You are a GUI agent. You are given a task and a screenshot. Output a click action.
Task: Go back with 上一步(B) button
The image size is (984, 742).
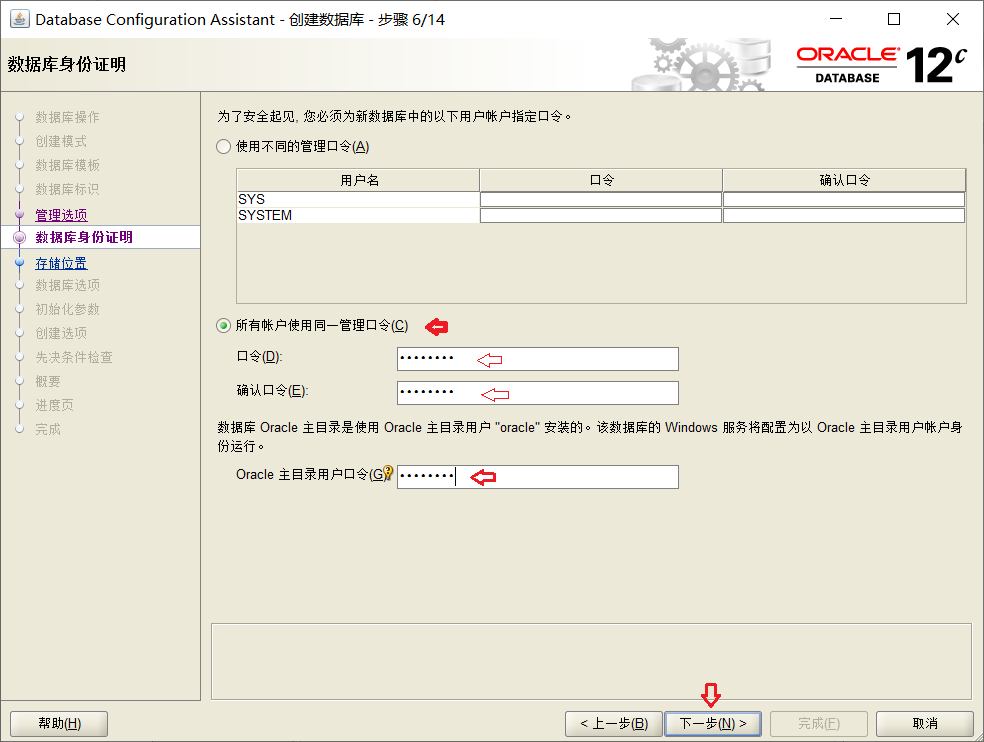pos(614,724)
